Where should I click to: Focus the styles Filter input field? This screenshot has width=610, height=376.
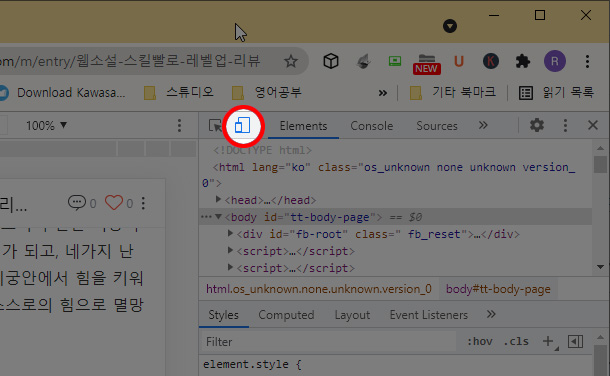point(328,342)
